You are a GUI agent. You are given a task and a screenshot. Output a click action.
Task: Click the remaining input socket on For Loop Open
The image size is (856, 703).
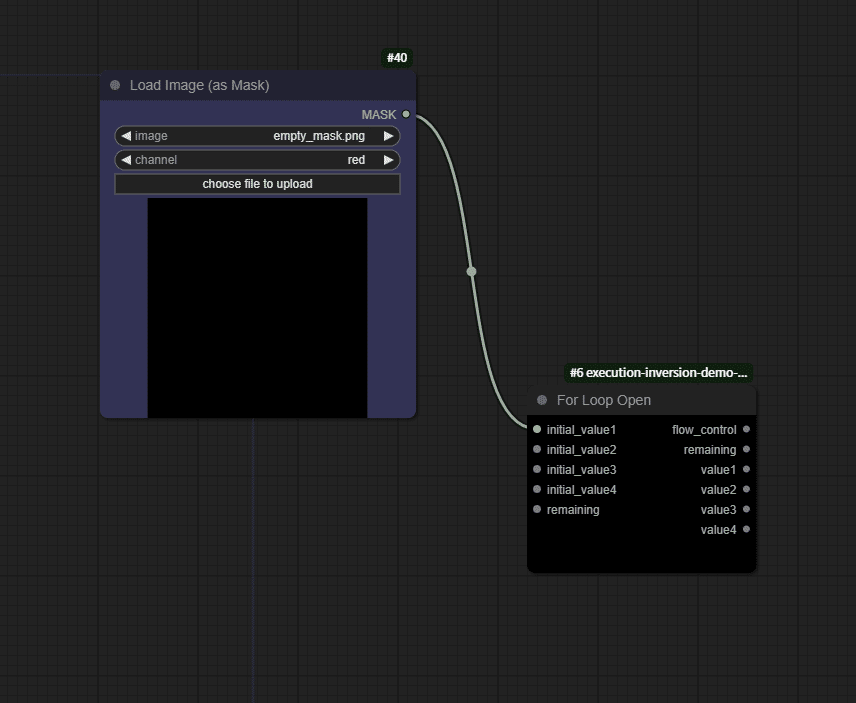pyautogui.click(x=537, y=509)
